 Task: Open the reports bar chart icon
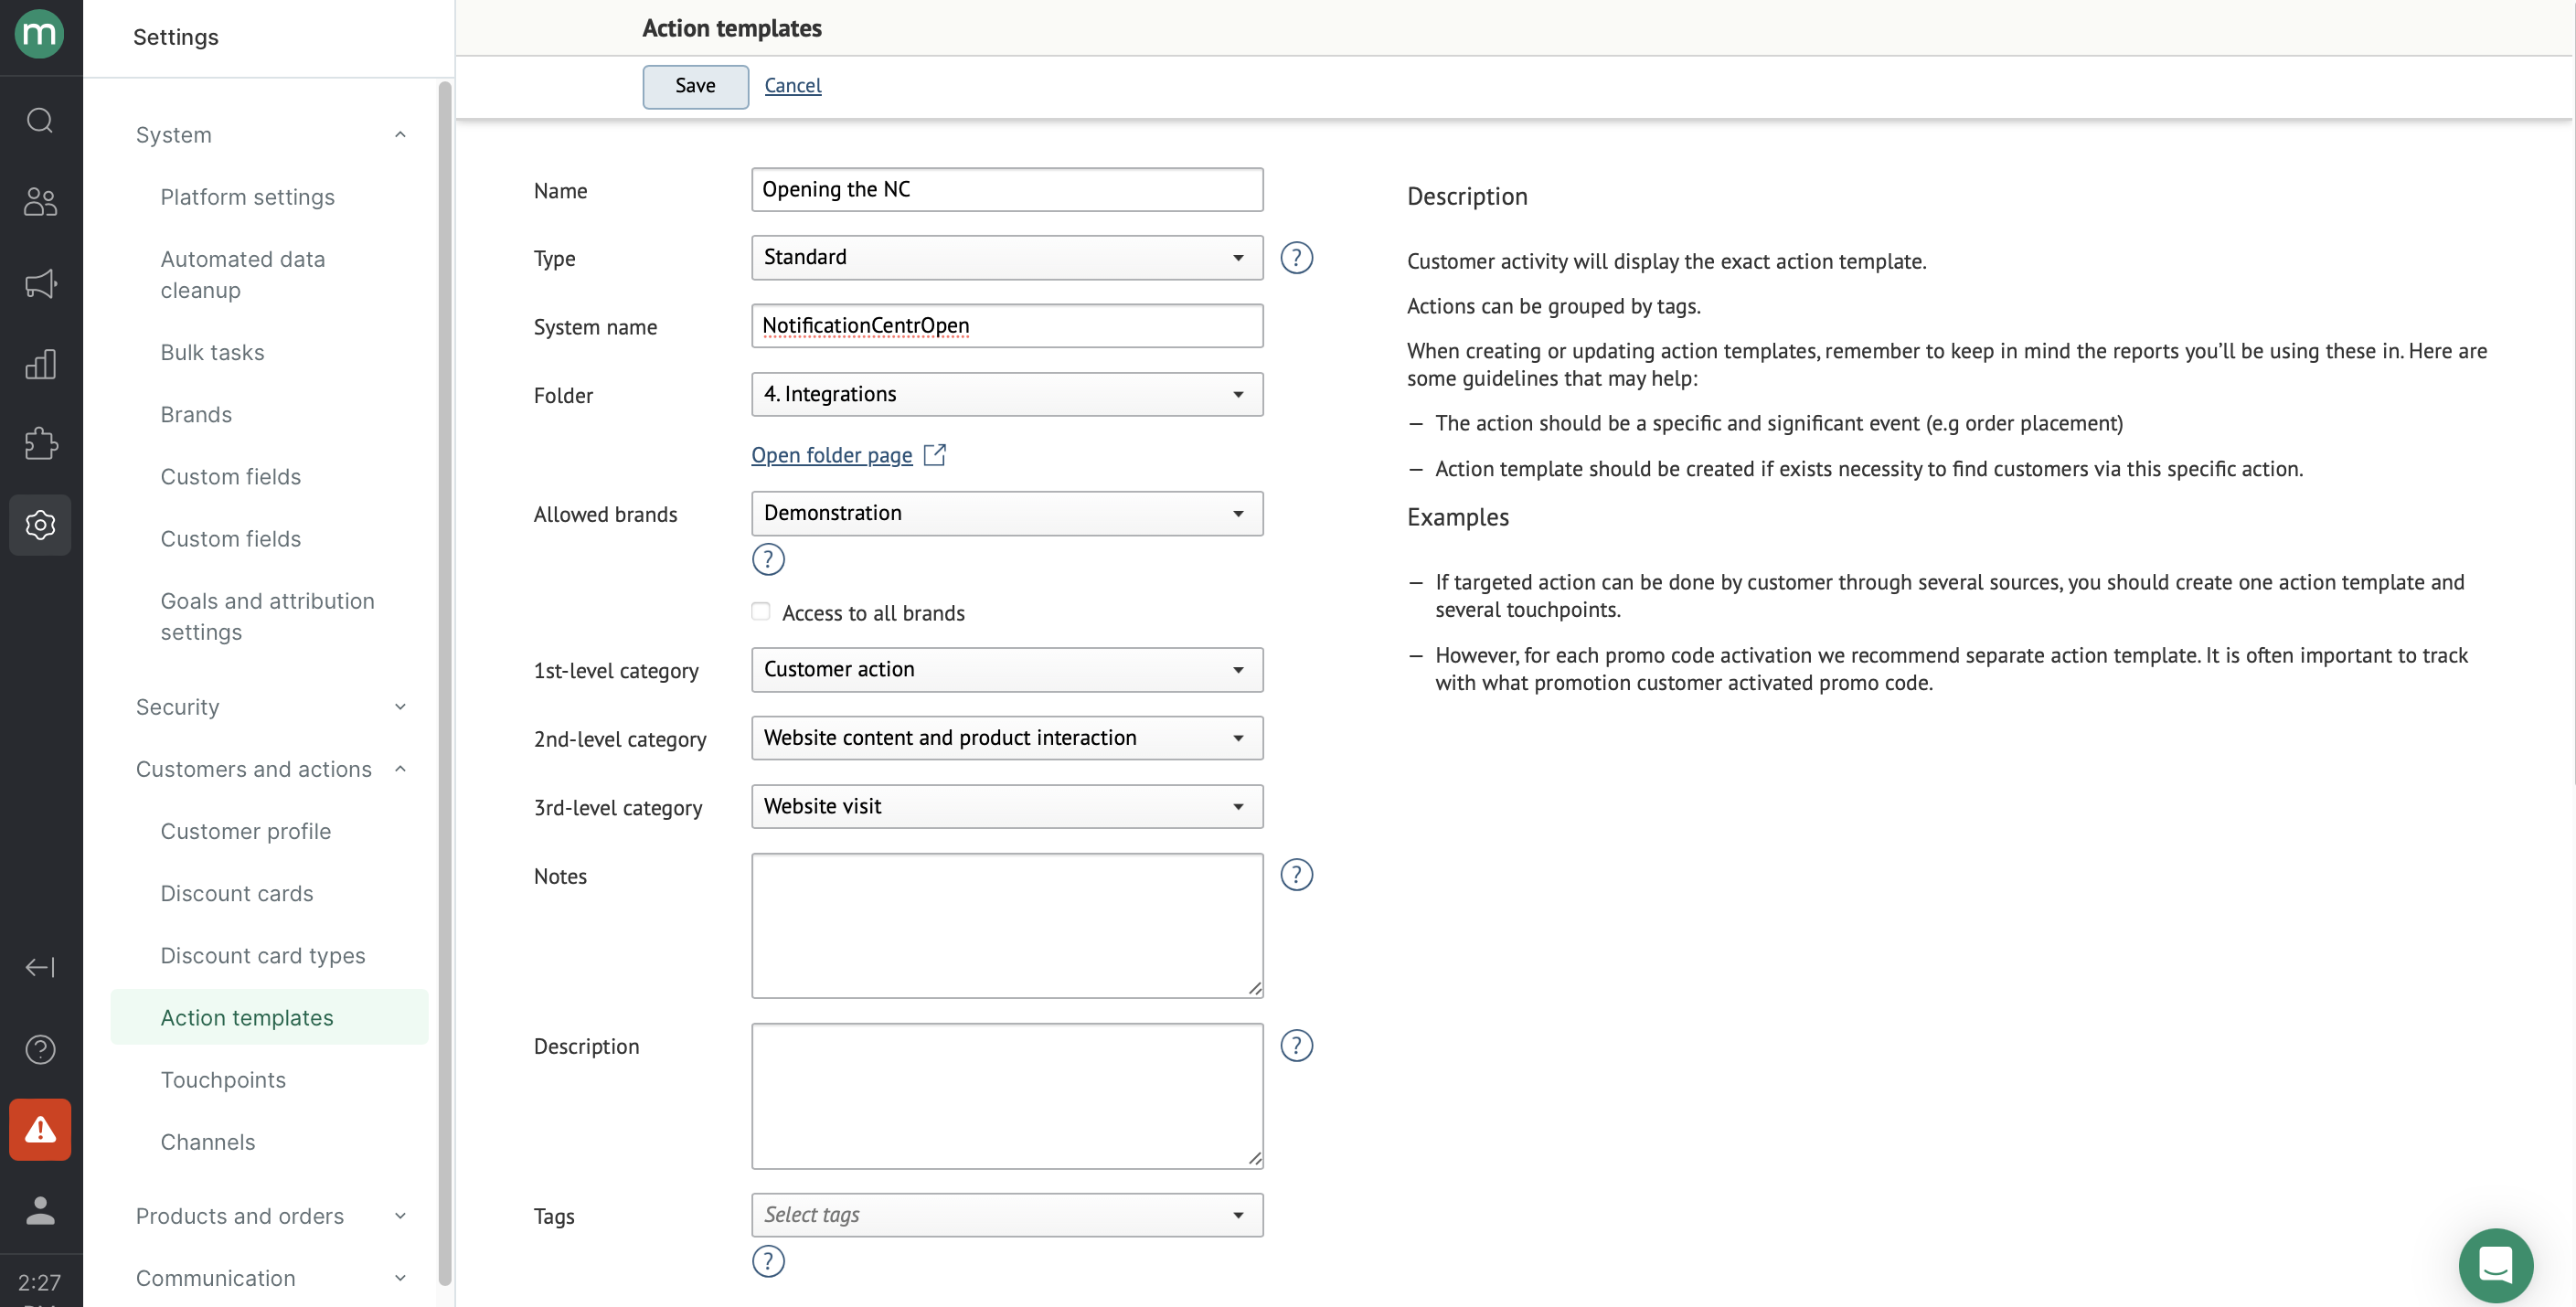[x=40, y=364]
